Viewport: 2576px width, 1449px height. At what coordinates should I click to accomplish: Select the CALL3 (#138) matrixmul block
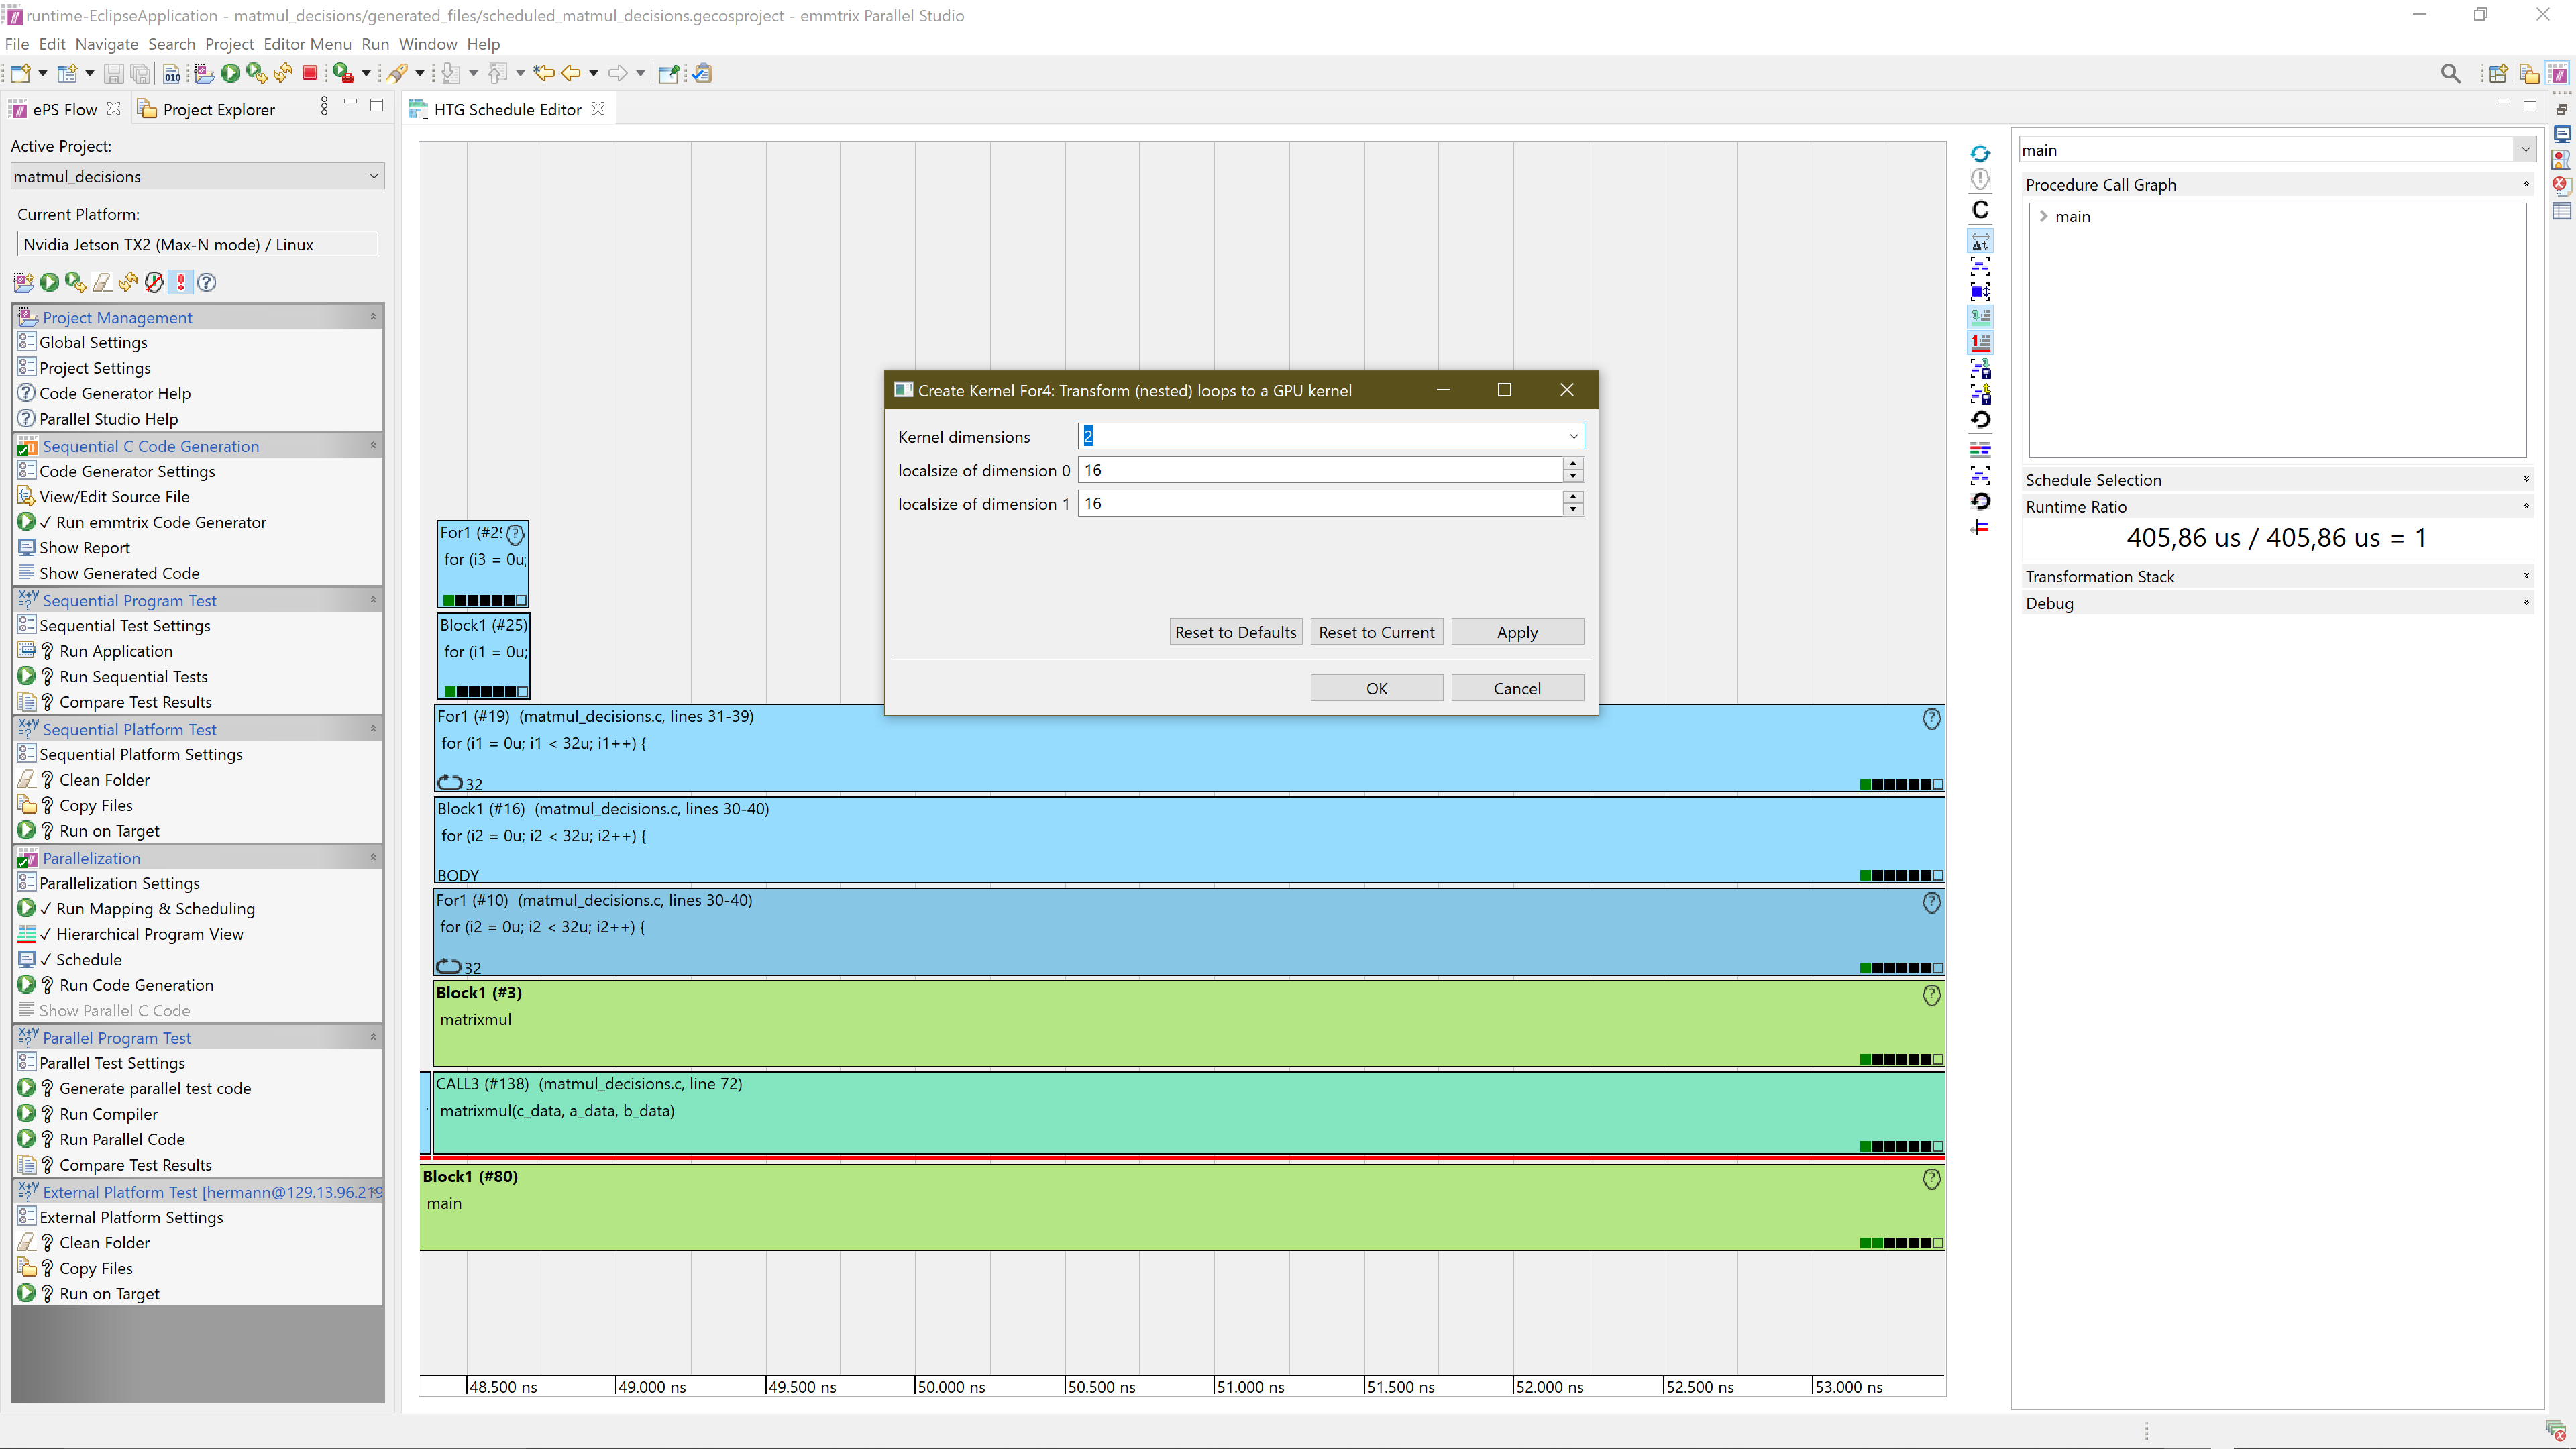[1188, 1112]
